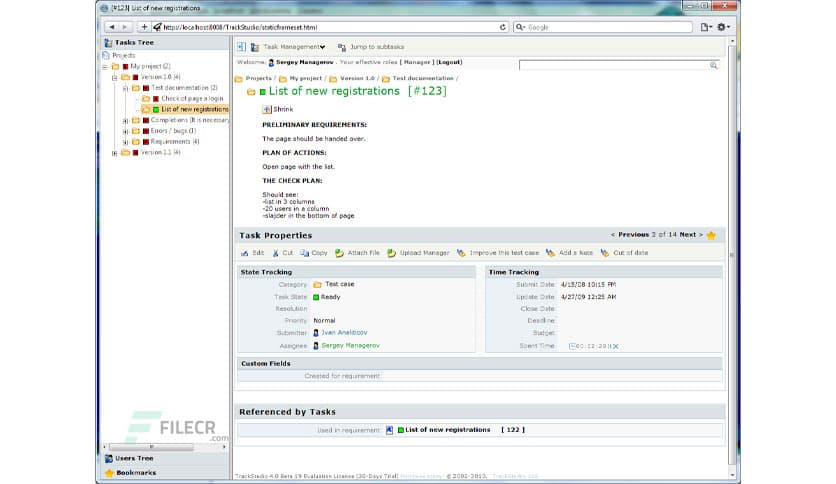This screenshot has height=484, width=836.
Task: Click Attach File in the task toolbar
Action: (357, 253)
